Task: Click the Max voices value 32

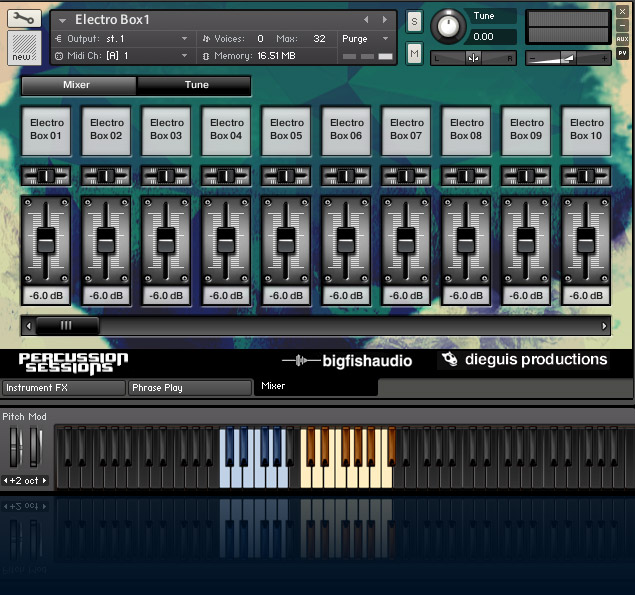Action: tap(319, 39)
